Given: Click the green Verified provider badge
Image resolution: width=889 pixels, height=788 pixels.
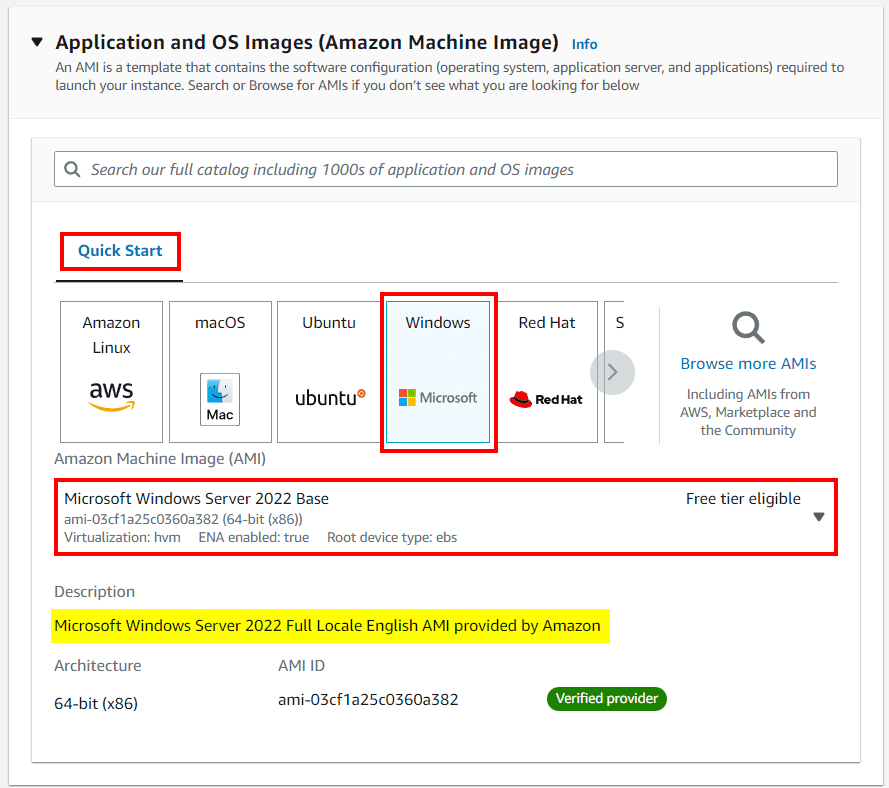Looking at the screenshot, I should click(x=606, y=699).
